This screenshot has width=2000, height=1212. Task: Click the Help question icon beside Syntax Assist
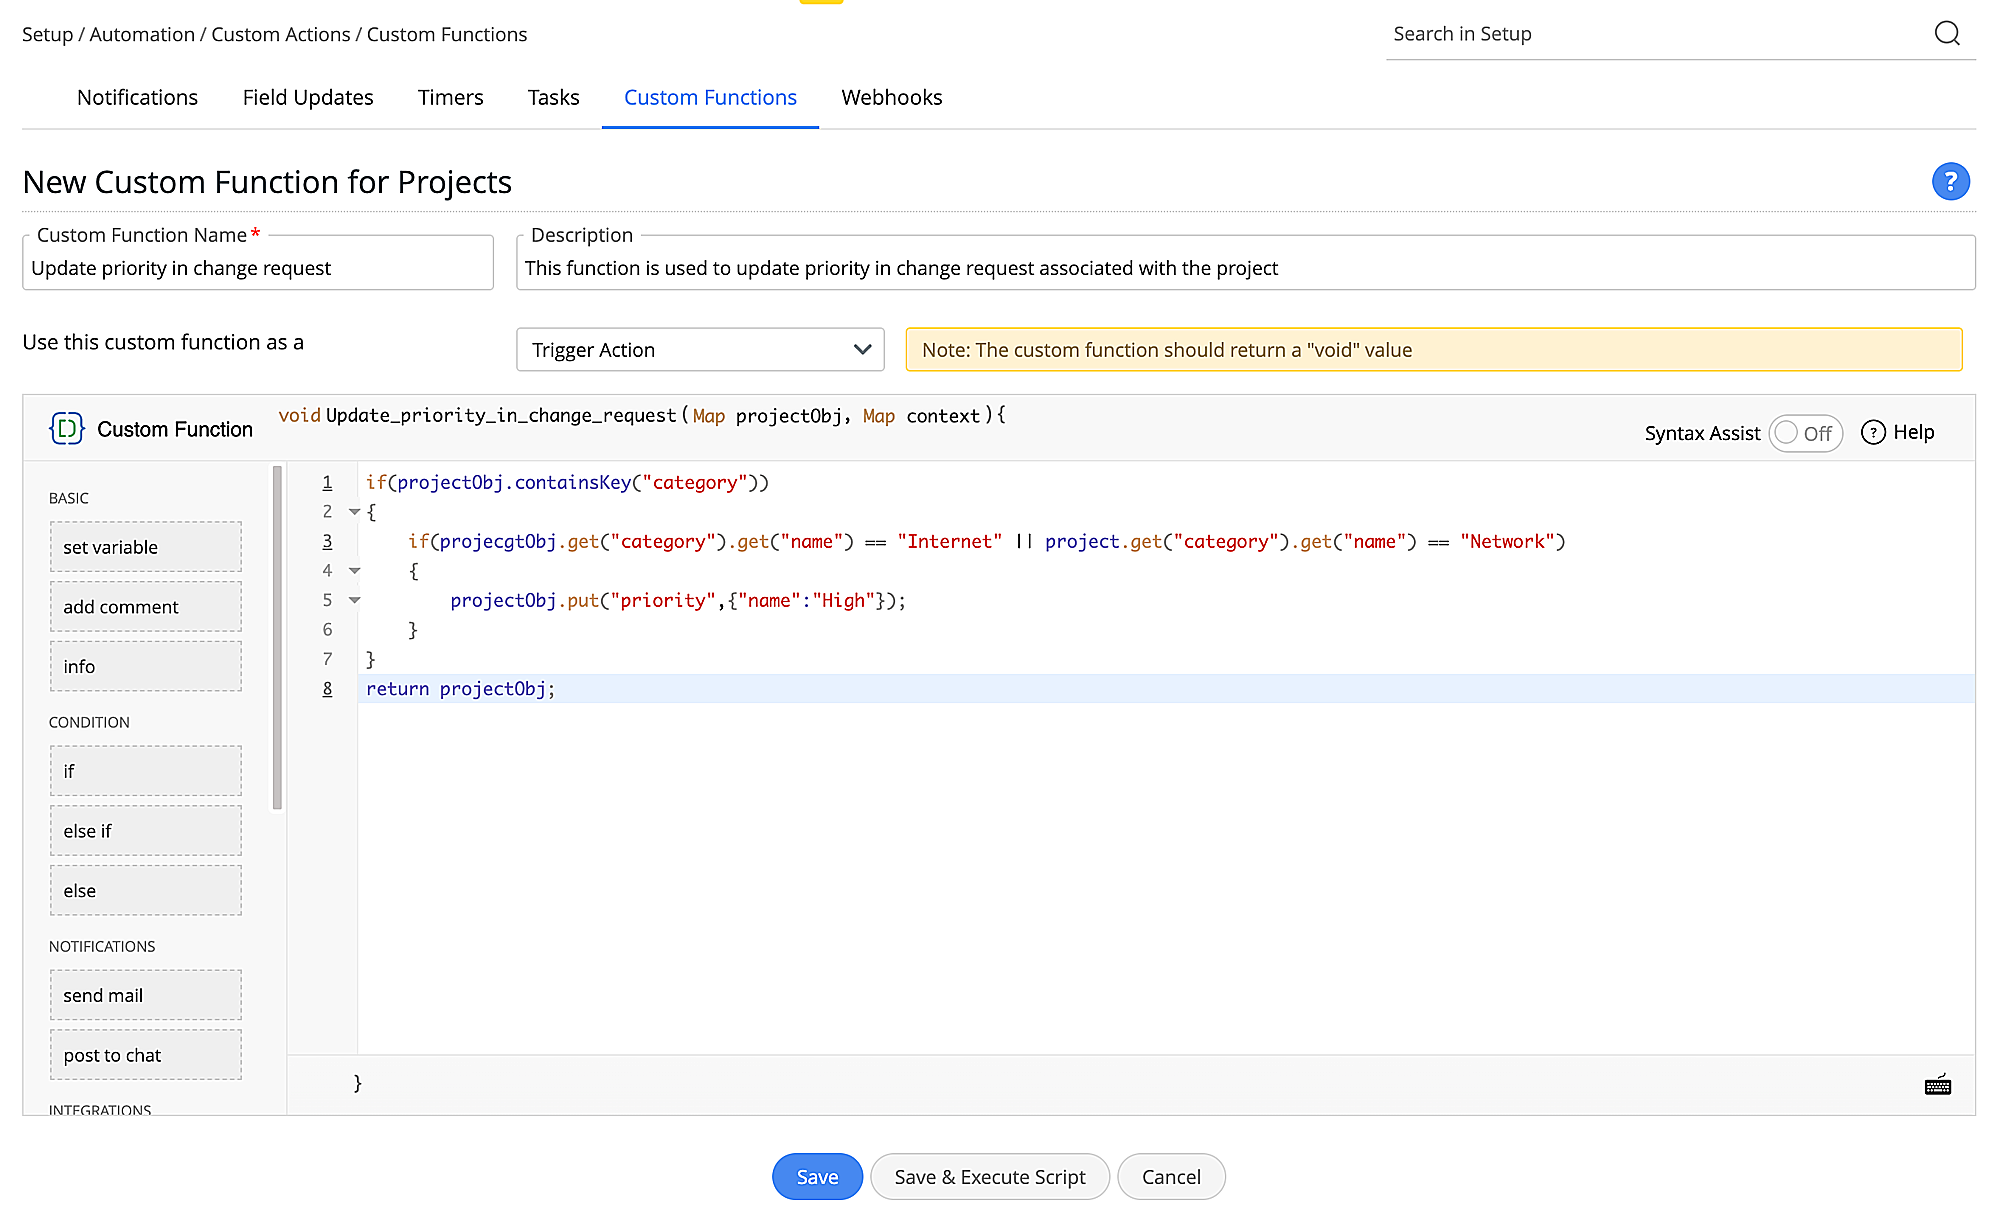click(1874, 432)
